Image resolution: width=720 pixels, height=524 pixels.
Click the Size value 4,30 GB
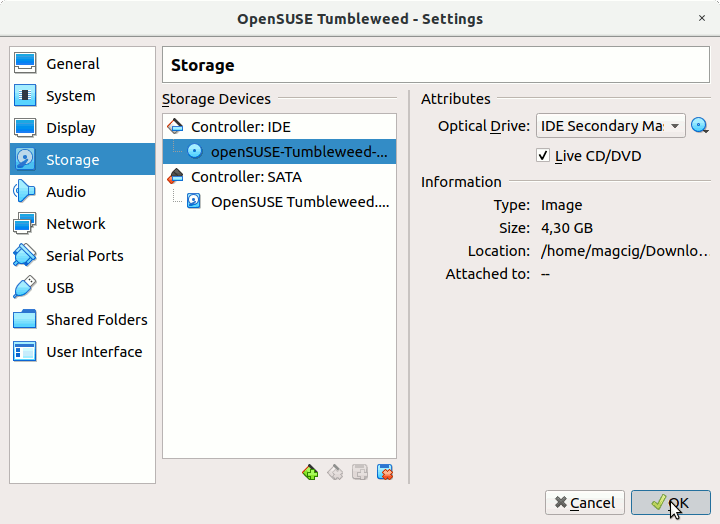(x=567, y=228)
